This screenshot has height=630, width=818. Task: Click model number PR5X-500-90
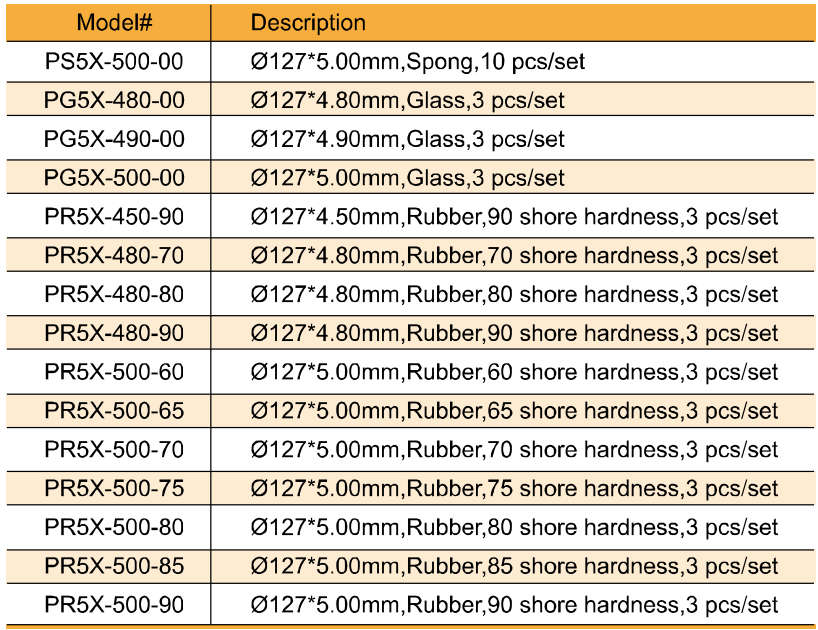114,605
